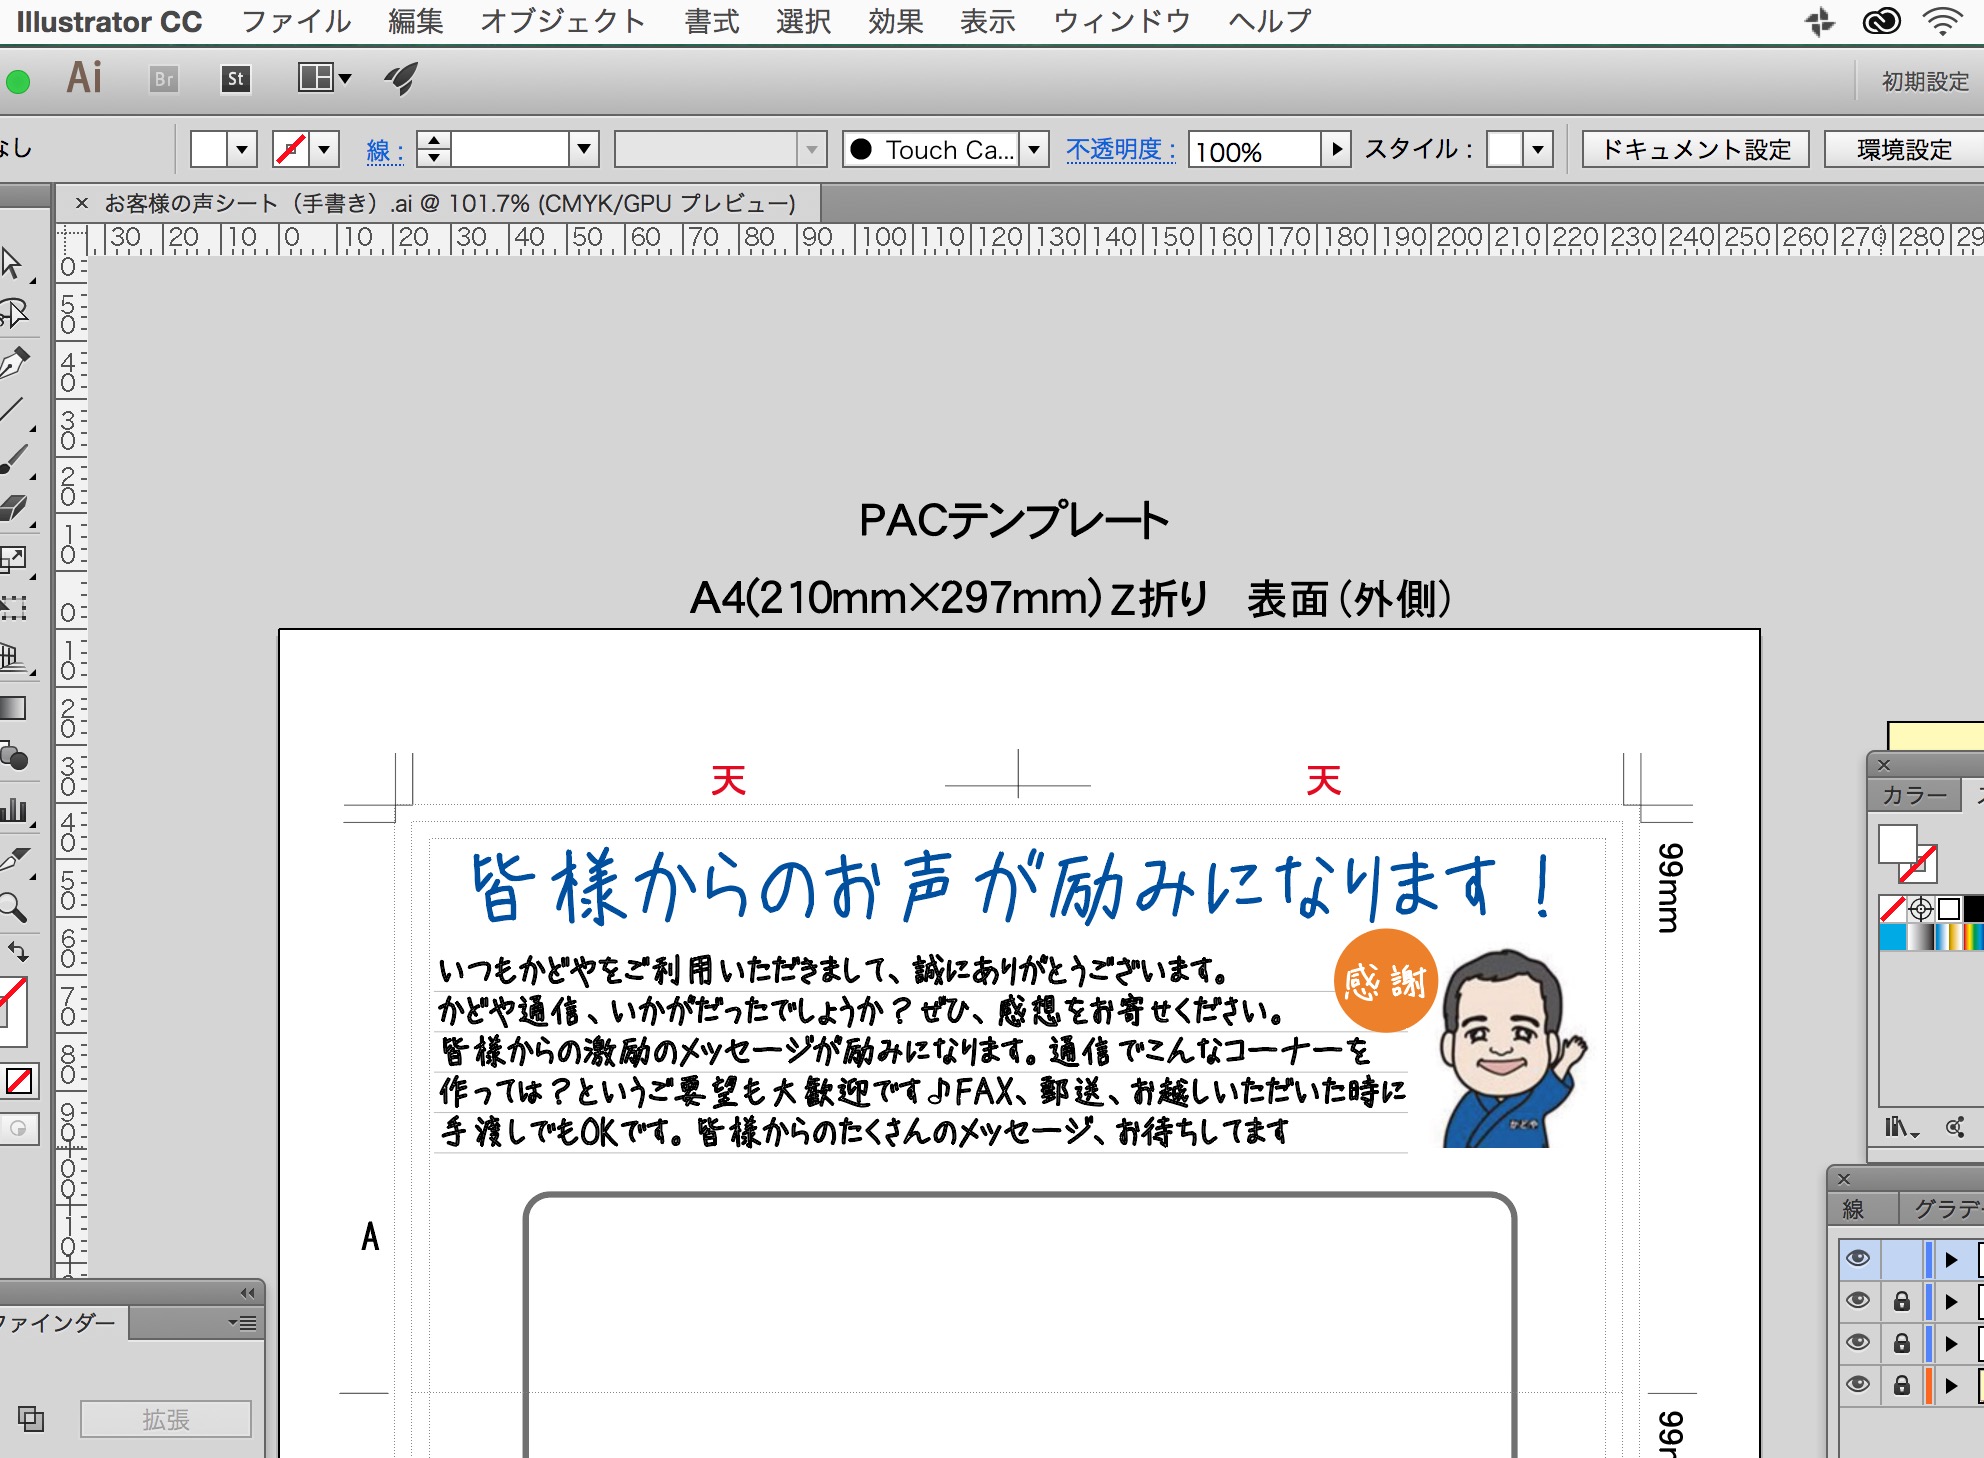Select the Free Transform tool
Screen dimensions: 1984x1458
(x=13, y=608)
